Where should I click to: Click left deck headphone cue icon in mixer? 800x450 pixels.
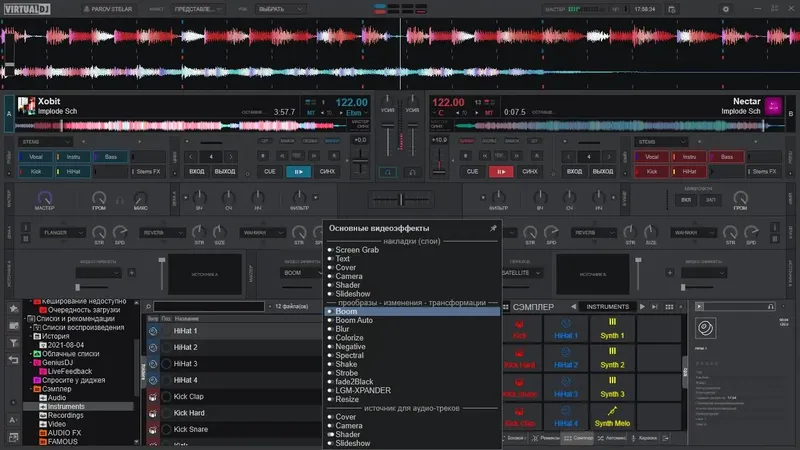[x=388, y=172]
